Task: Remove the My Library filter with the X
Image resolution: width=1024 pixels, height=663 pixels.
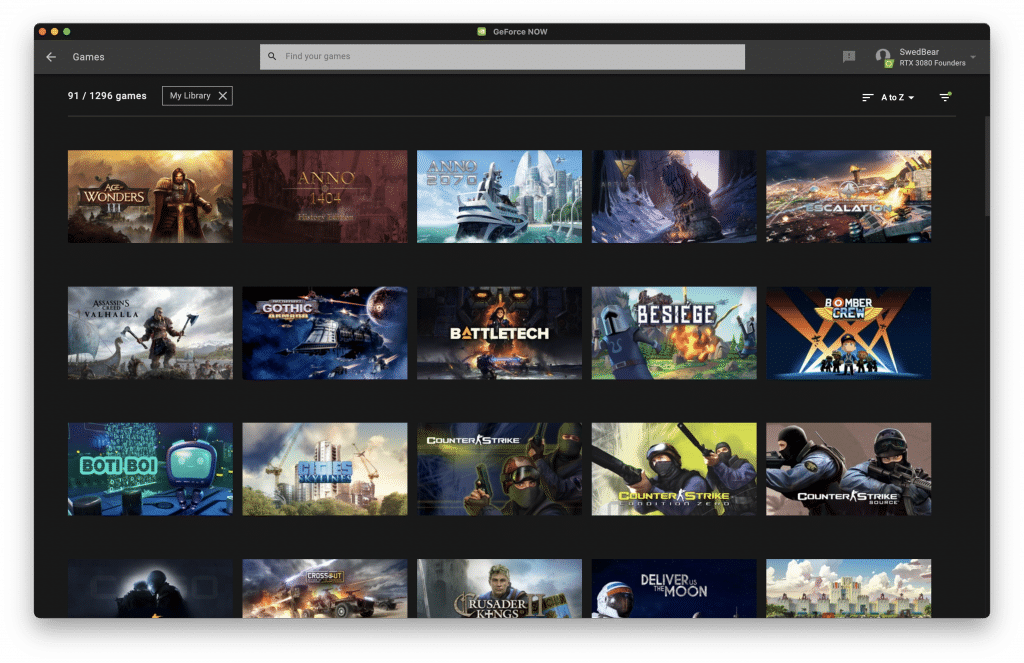Action: 223,96
